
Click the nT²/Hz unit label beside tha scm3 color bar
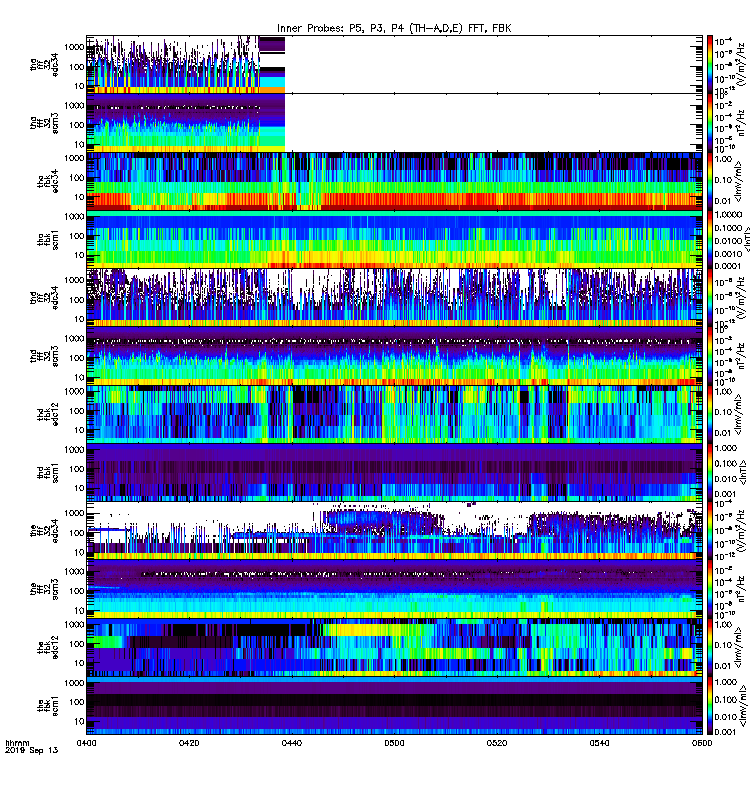(741, 122)
